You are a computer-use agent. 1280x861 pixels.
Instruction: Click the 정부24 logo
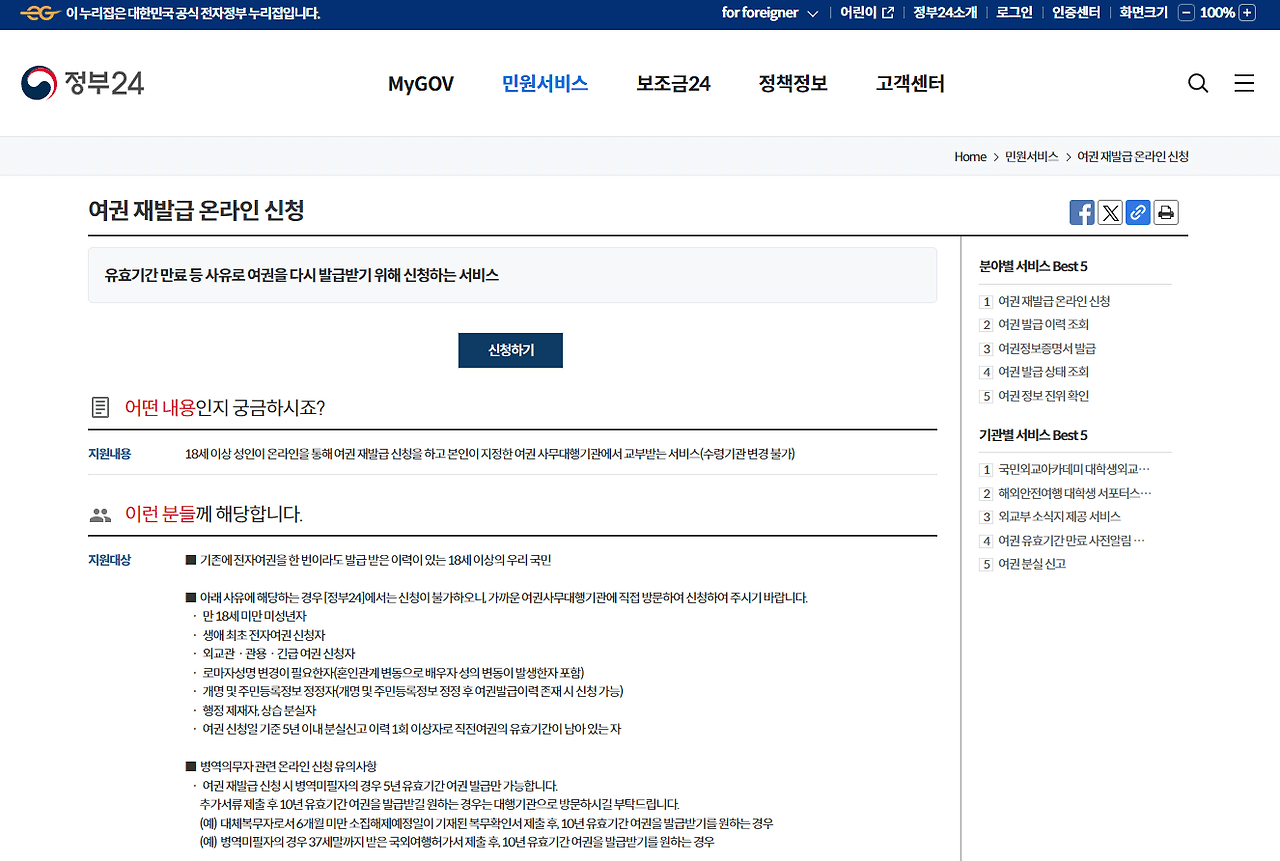(x=81, y=83)
